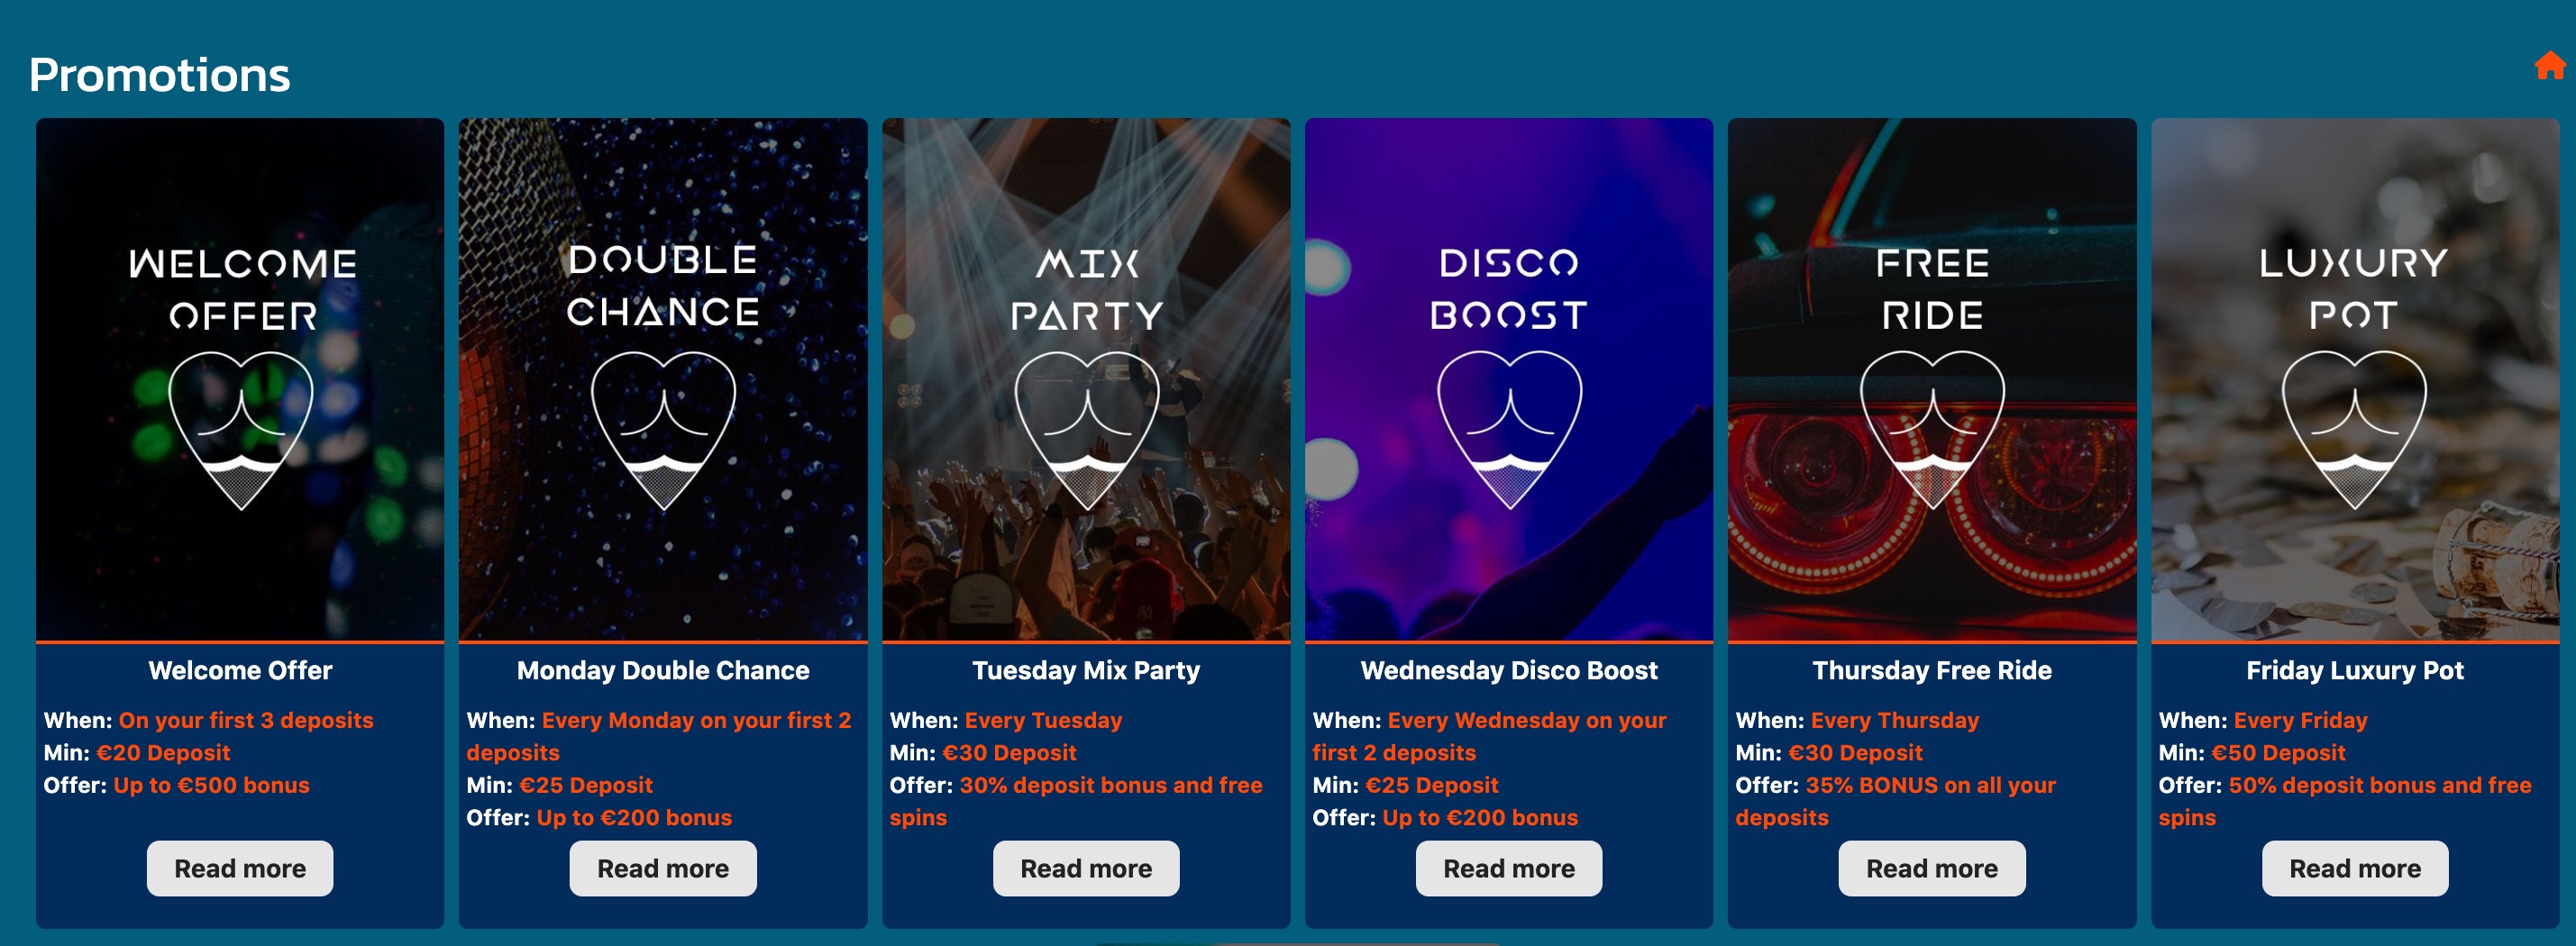Open Read more for Monday Double Chance
The width and height of the screenshot is (2576, 946).
pyautogui.click(x=663, y=868)
